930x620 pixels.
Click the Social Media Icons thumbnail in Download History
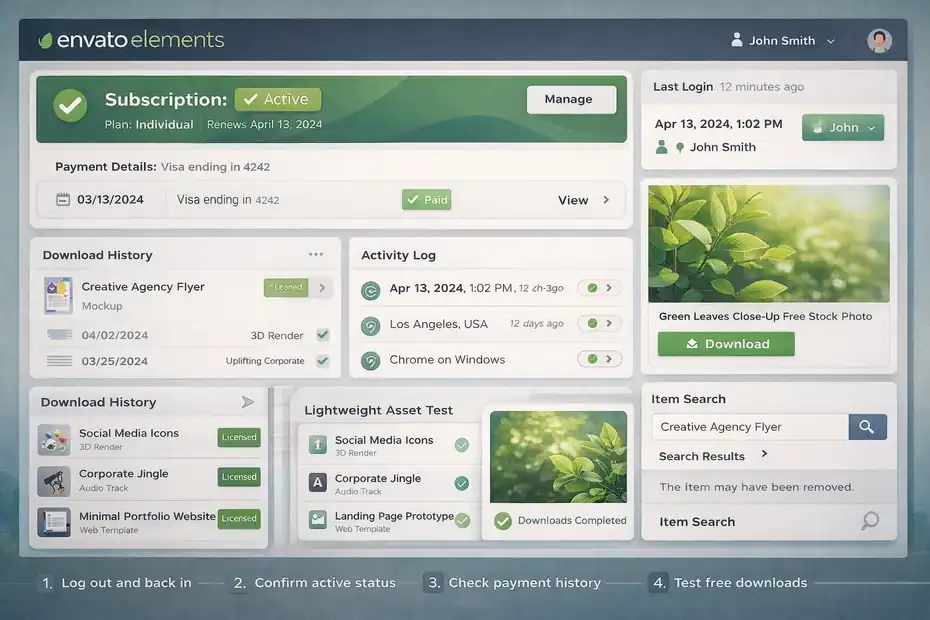(x=54, y=440)
